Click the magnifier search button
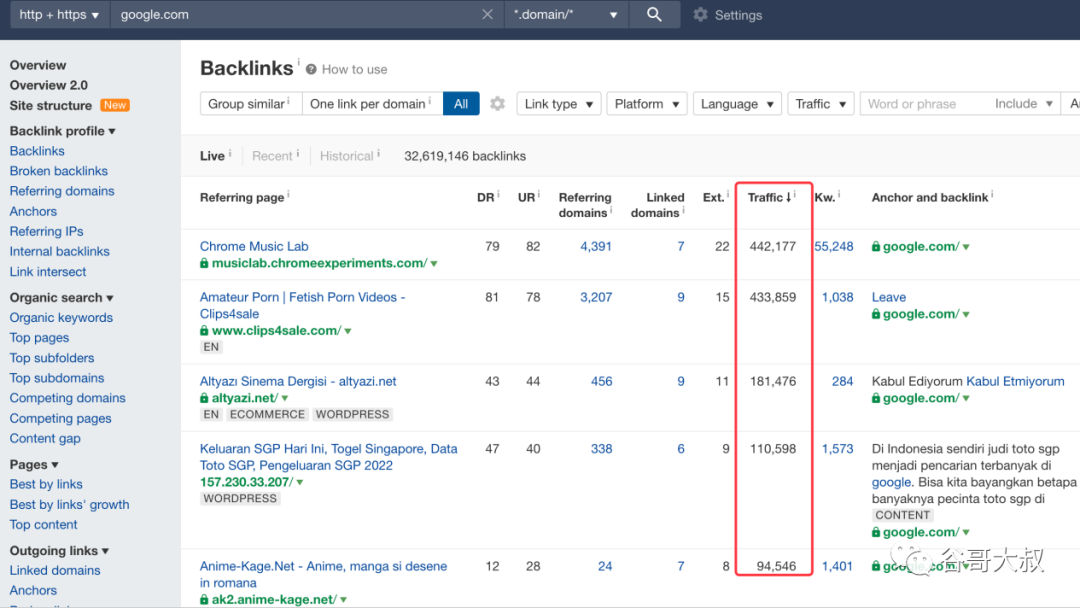 coord(654,14)
